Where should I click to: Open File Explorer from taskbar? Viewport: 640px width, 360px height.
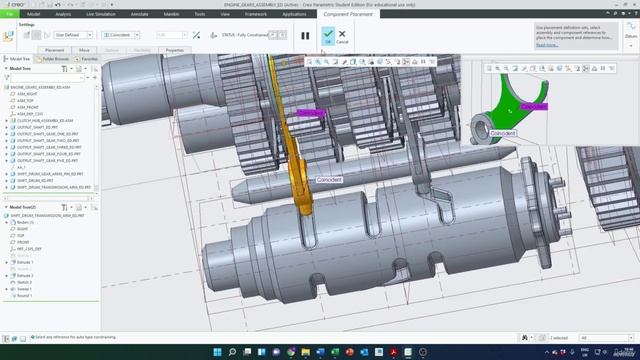(305, 352)
